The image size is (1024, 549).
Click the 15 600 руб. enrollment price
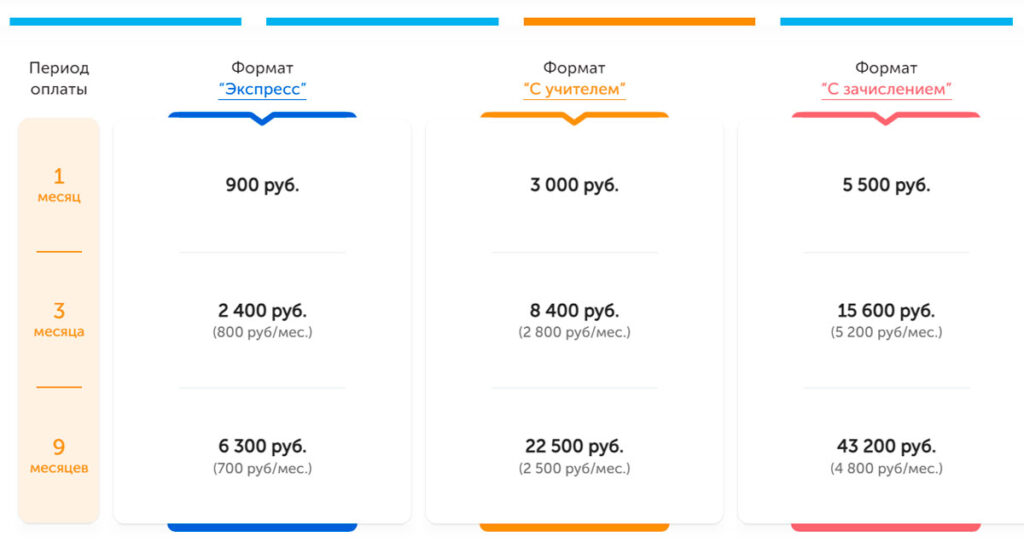pos(886,311)
